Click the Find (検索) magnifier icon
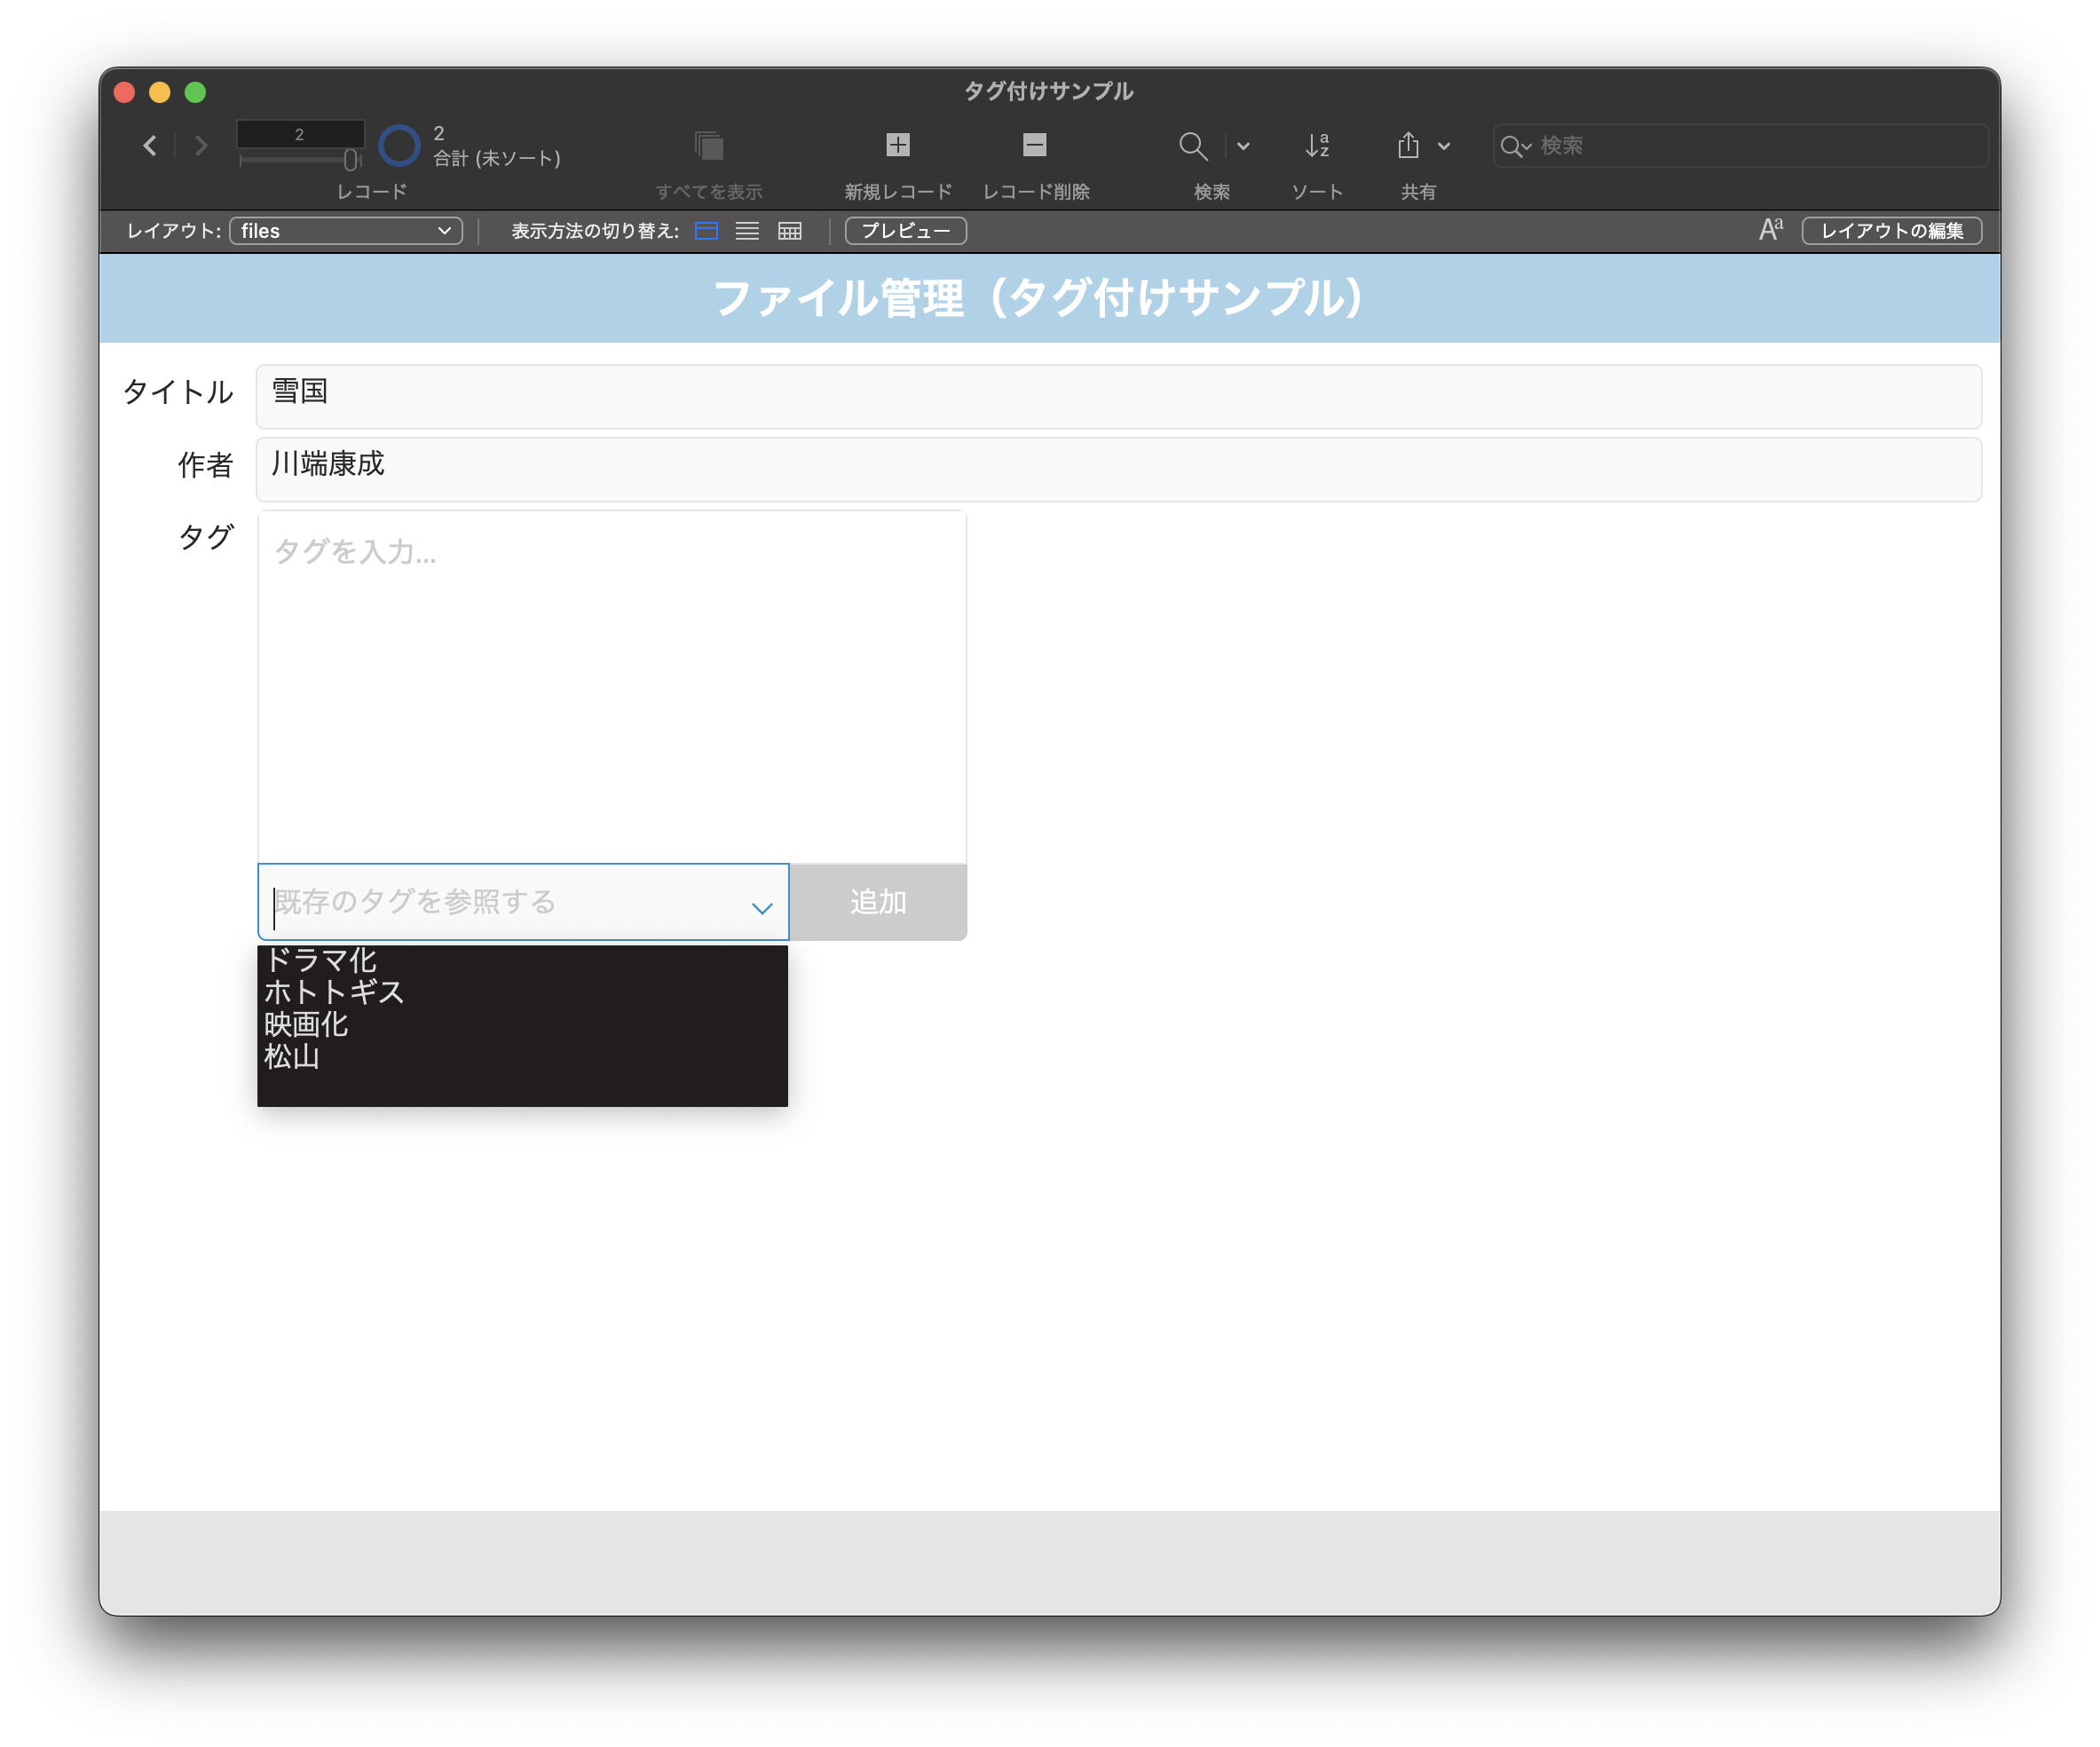Screen dimensions: 2100x1747 [1192, 146]
